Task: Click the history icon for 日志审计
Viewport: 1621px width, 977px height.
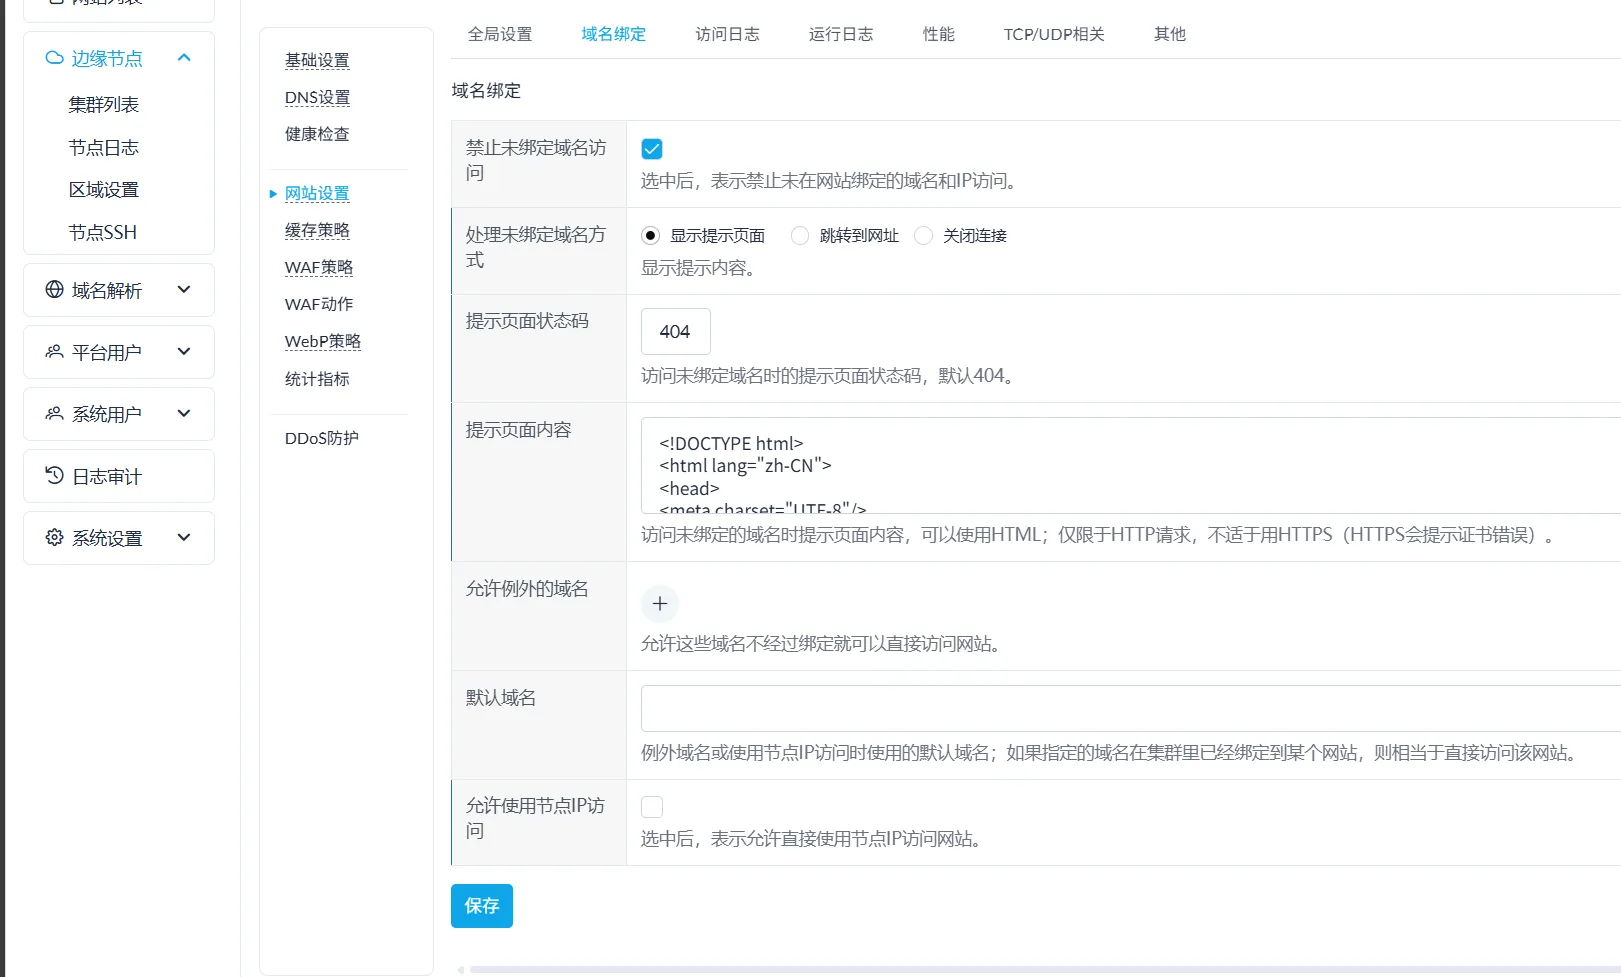Action: click(x=54, y=476)
